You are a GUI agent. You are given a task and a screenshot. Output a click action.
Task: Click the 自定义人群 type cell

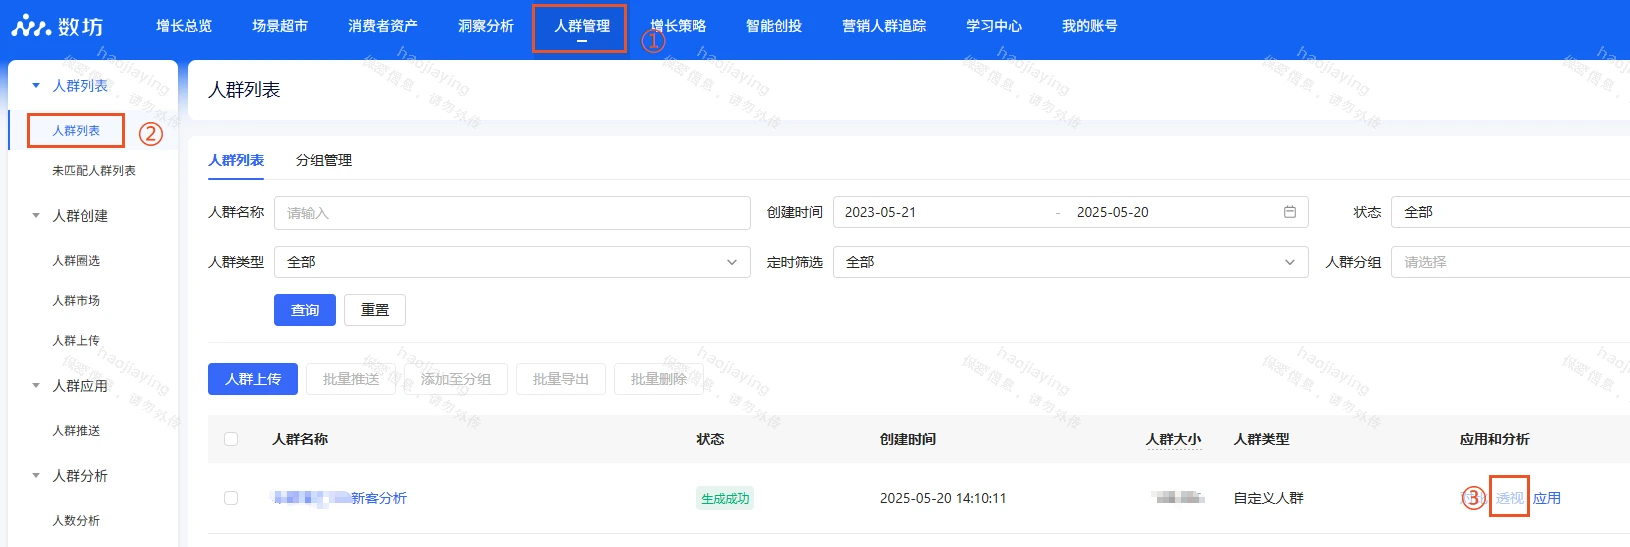(1269, 498)
